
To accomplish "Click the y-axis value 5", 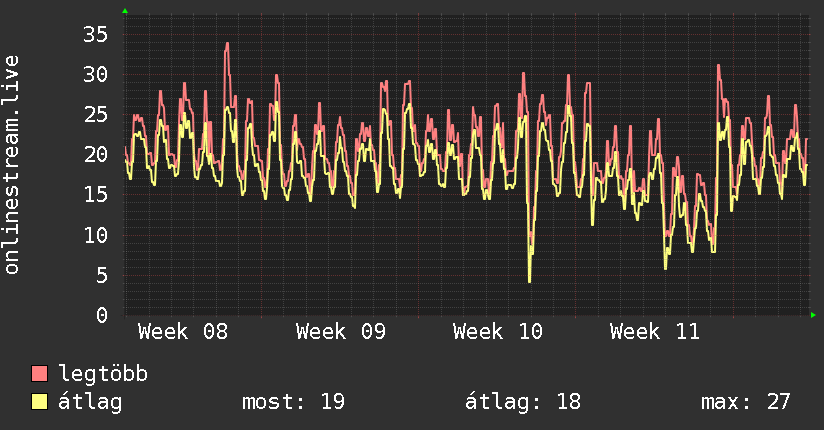I will tap(101, 275).
